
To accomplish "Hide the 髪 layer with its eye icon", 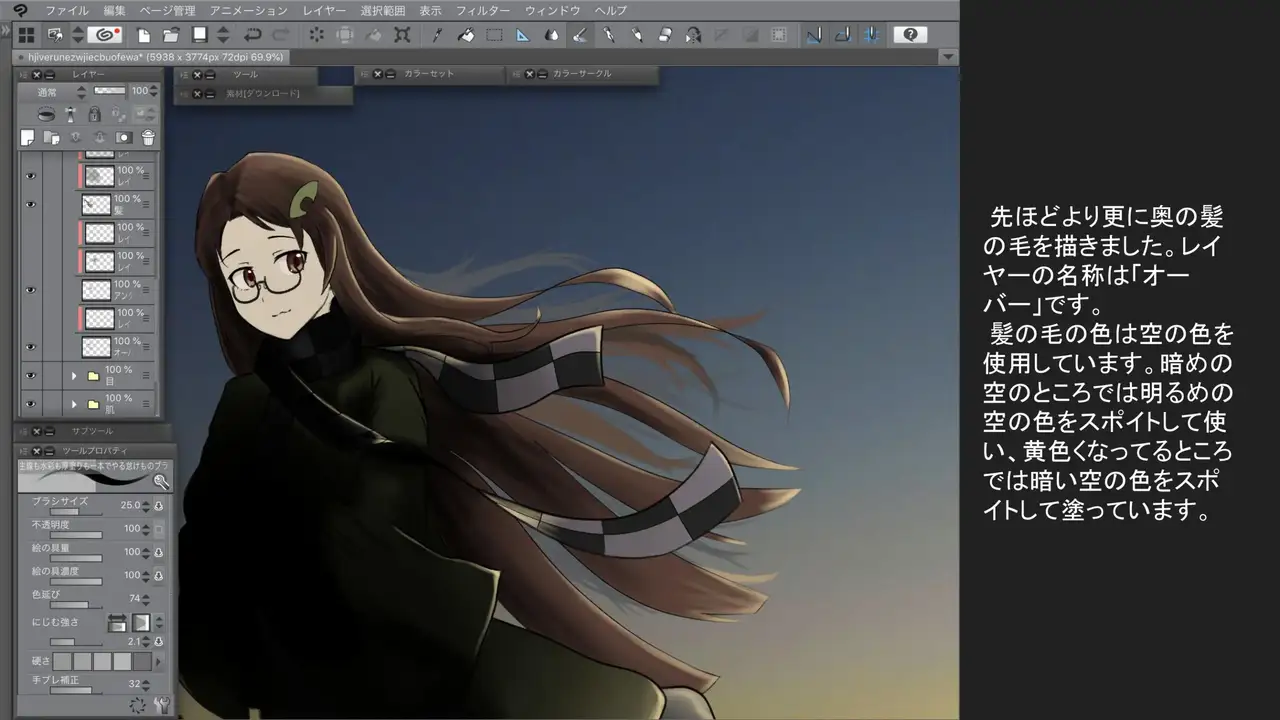I will pyautogui.click(x=30, y=204).
